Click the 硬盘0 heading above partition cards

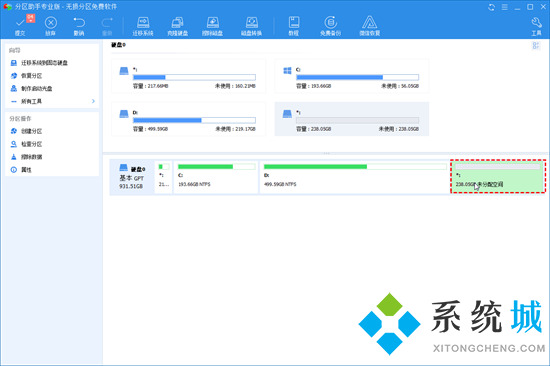pyautogui.click(x=118, y=45)
